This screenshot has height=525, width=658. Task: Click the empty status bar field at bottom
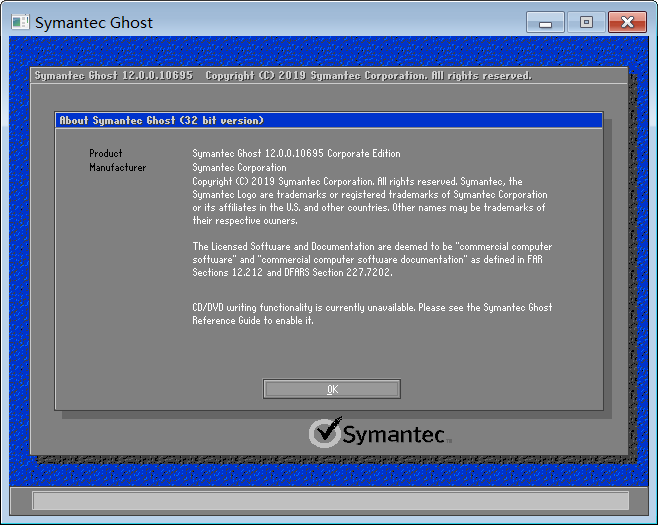click(330, 501)
